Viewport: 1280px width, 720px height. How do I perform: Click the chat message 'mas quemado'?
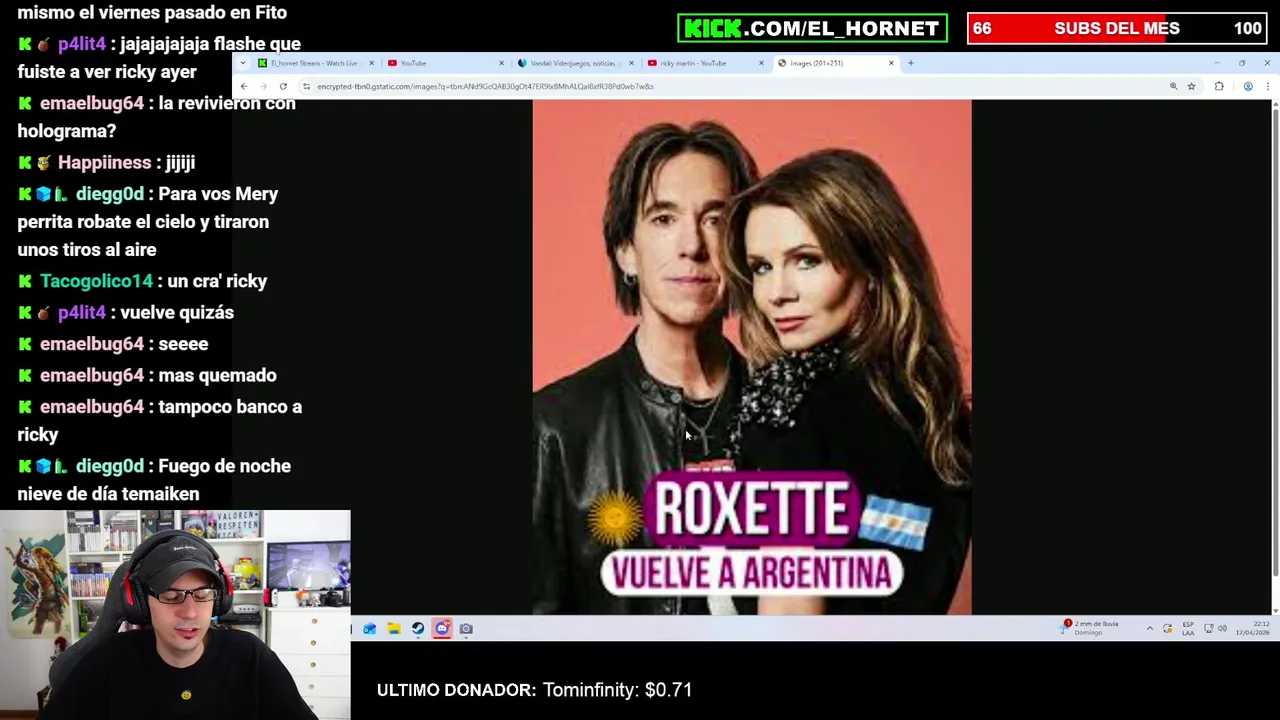point(217,375)
